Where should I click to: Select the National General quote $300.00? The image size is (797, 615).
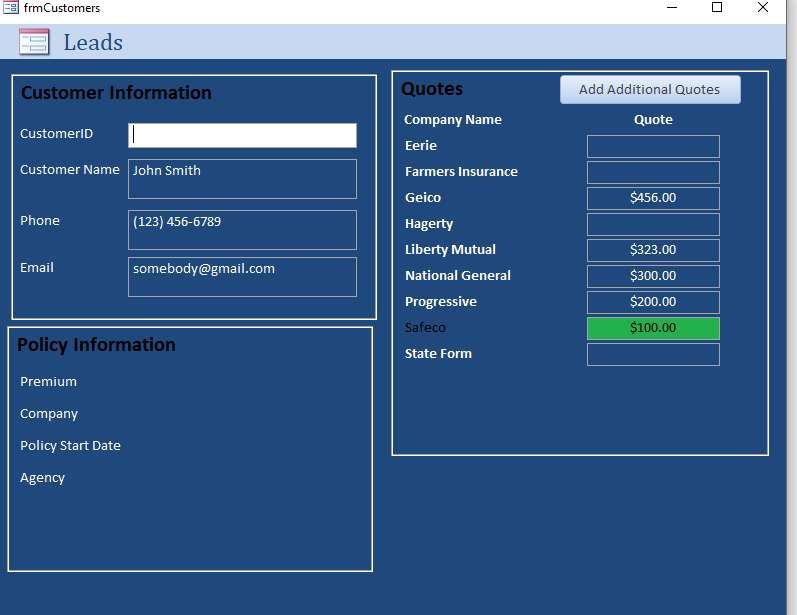(653, 276)
